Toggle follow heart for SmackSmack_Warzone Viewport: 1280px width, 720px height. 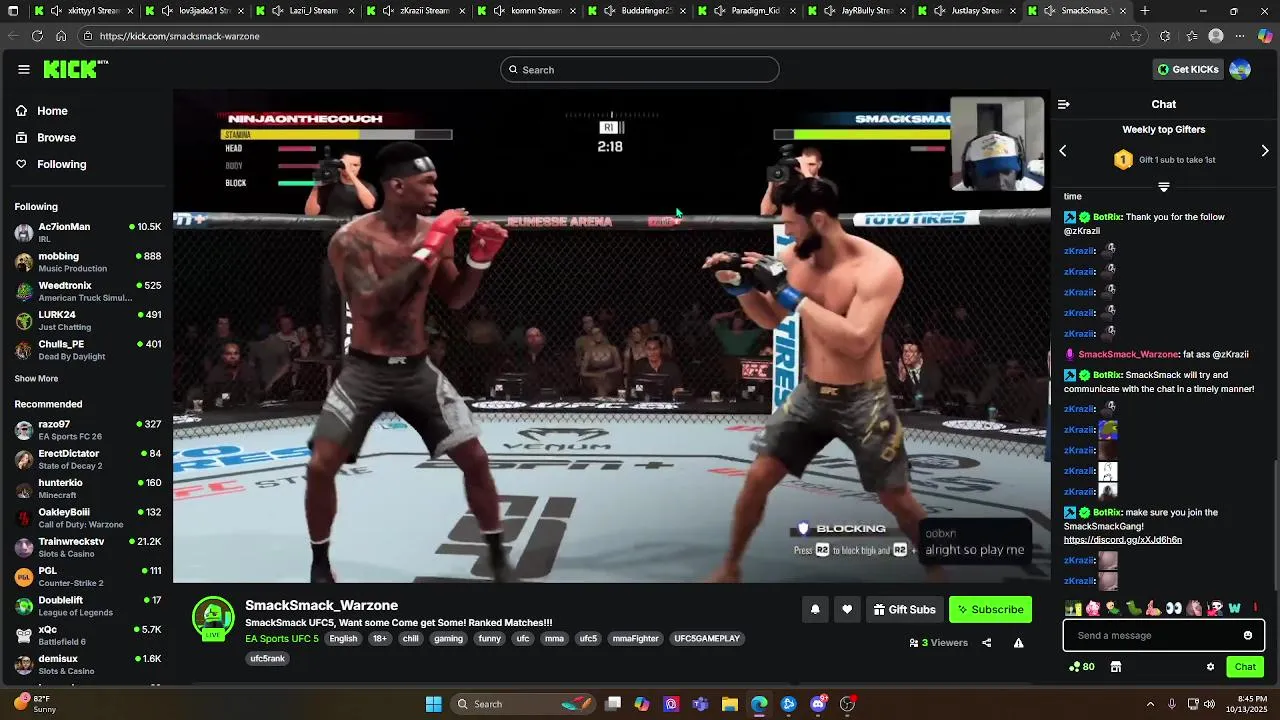tap(847, 609)
